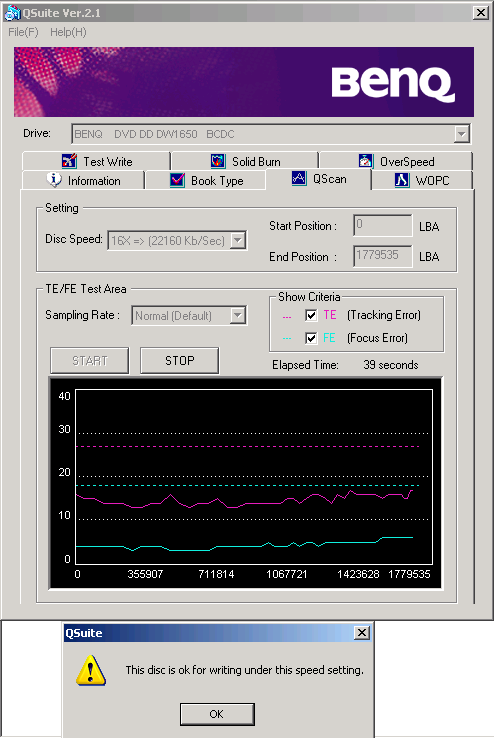Click the Information tab icon
Screen dimensions: 494x738
[x=54, y=180]
